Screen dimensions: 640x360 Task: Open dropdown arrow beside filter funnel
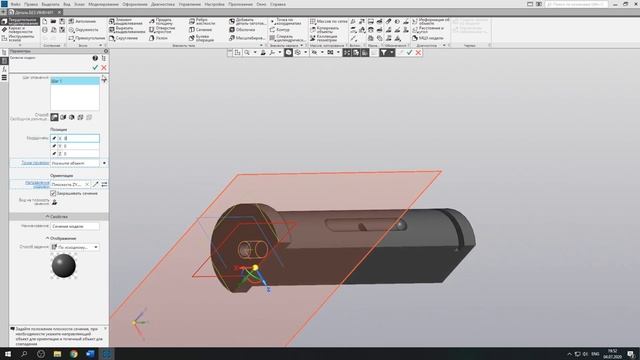[391, 53]
